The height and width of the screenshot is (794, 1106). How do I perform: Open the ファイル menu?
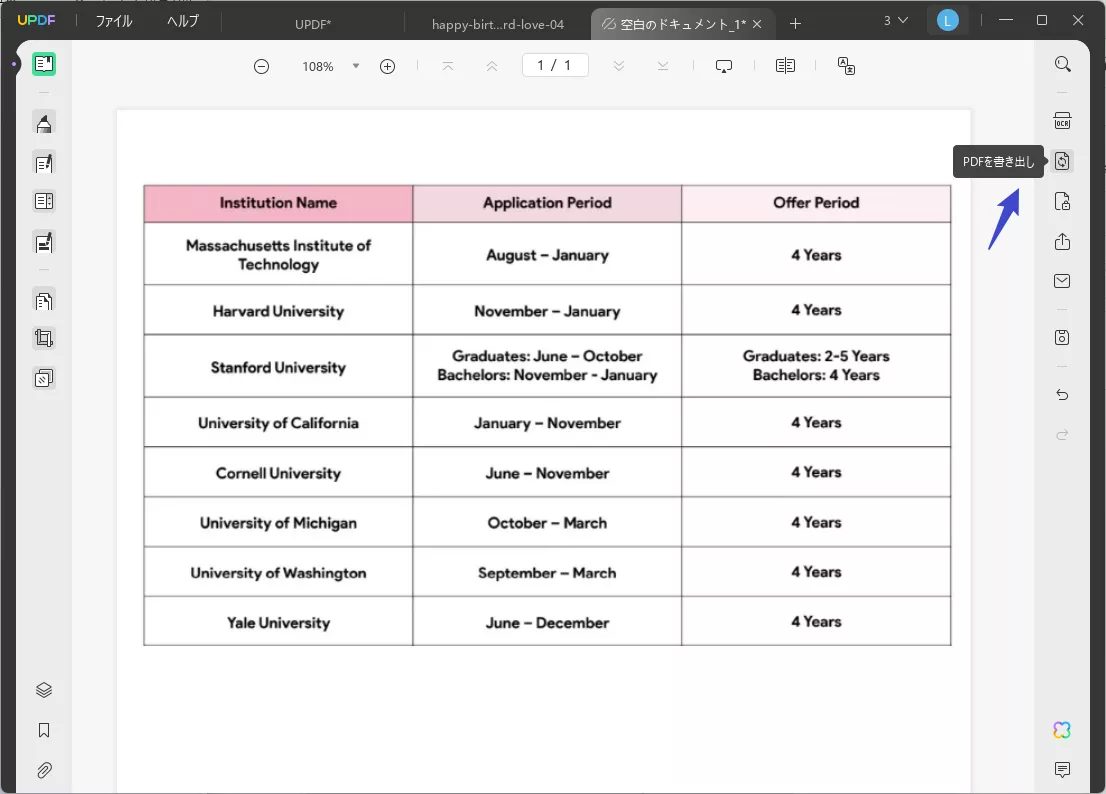coord(114,22)
